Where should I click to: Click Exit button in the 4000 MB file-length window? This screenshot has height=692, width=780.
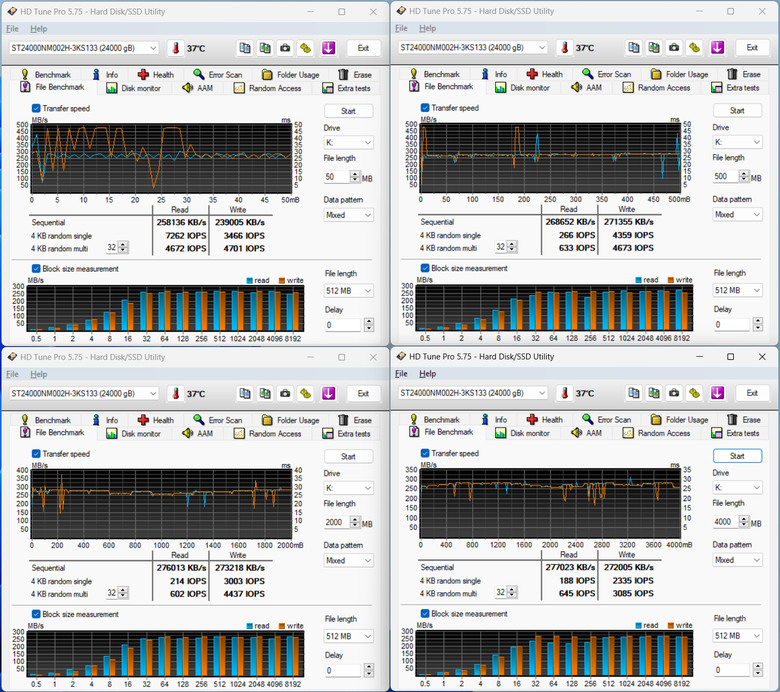click(x=752, y=393)
